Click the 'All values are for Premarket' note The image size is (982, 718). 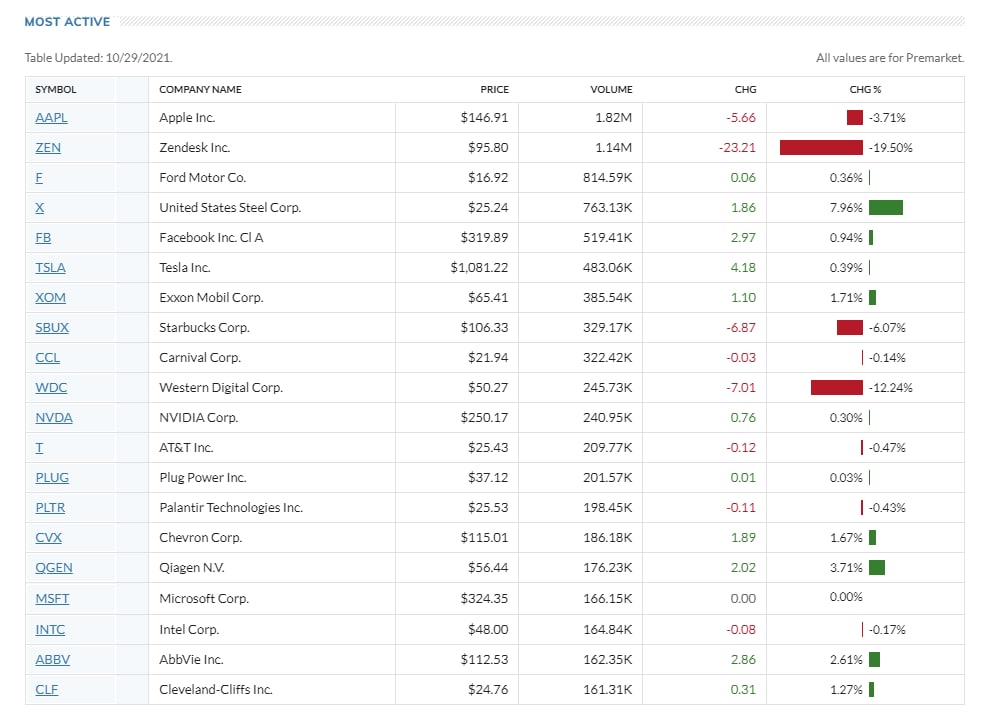click(x=890, y=58)
